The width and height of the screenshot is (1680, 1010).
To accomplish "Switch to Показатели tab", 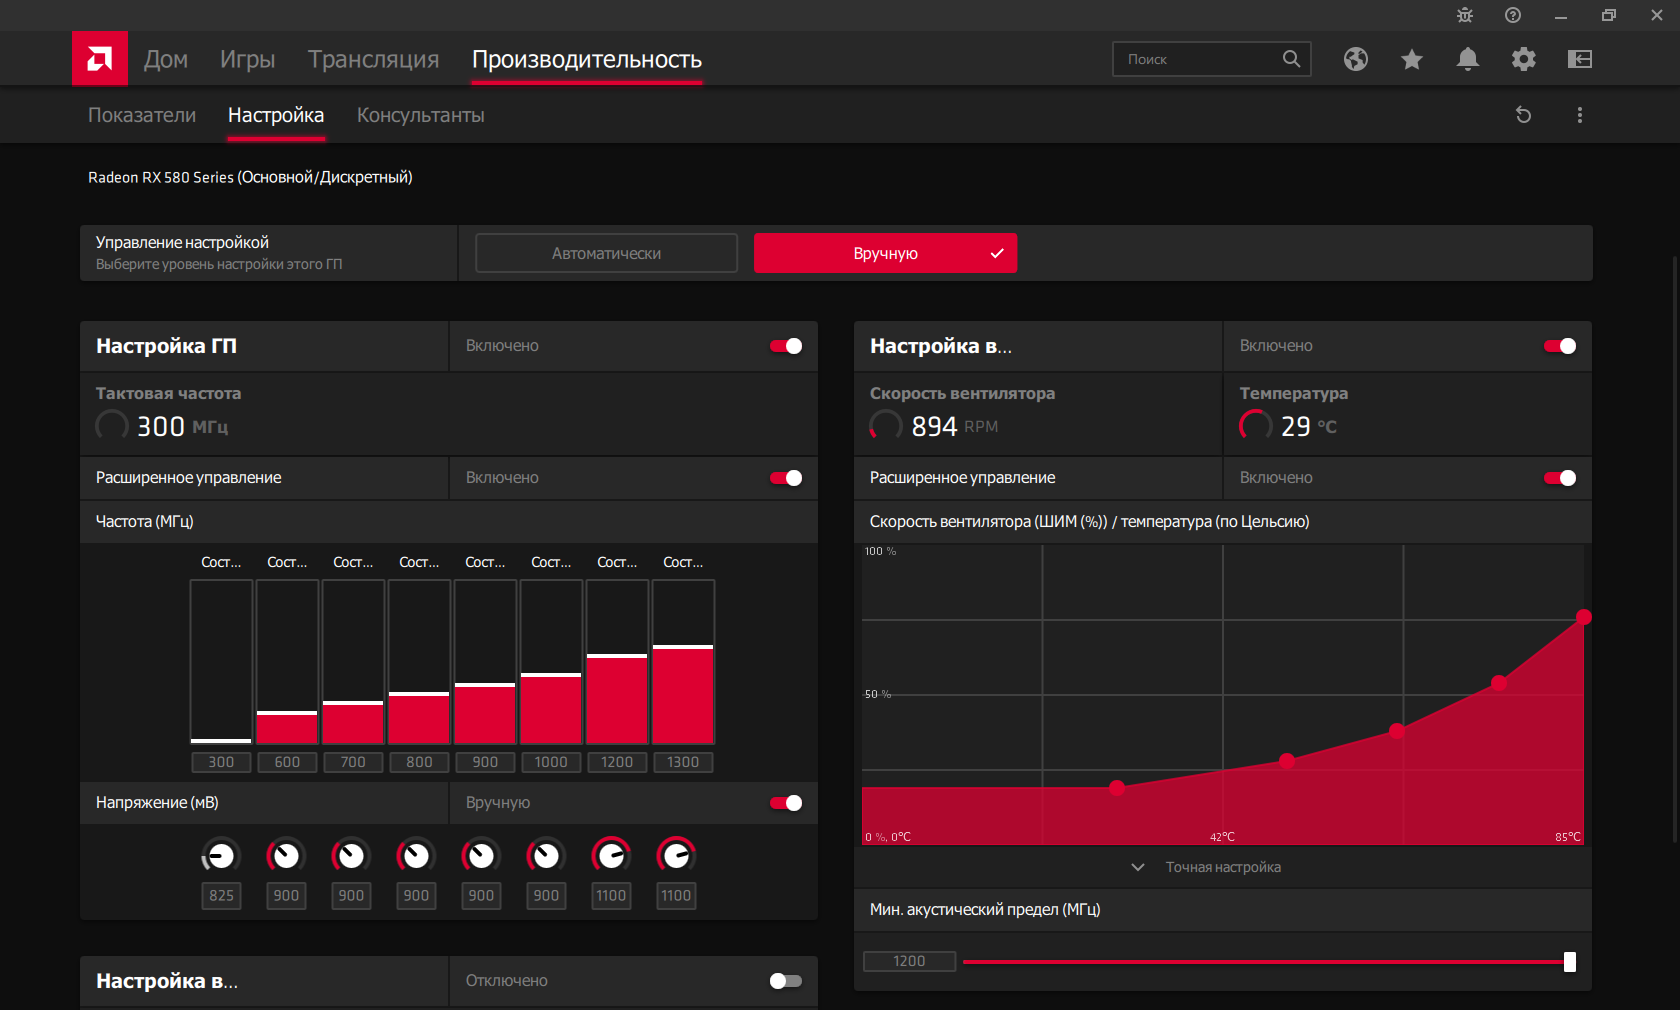I will (x=142, y=115).
